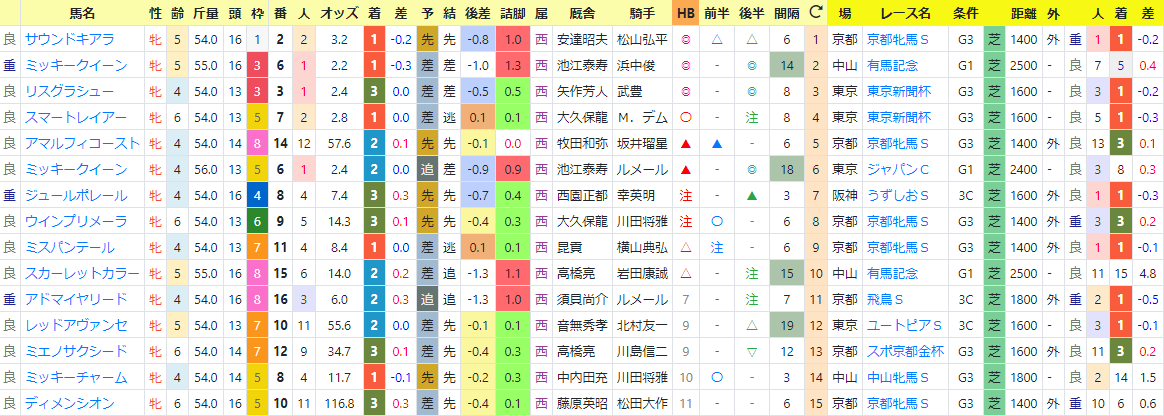
Task: Click the green inverted triangle for ミエノサクシード
Action: tap(752, 351)
